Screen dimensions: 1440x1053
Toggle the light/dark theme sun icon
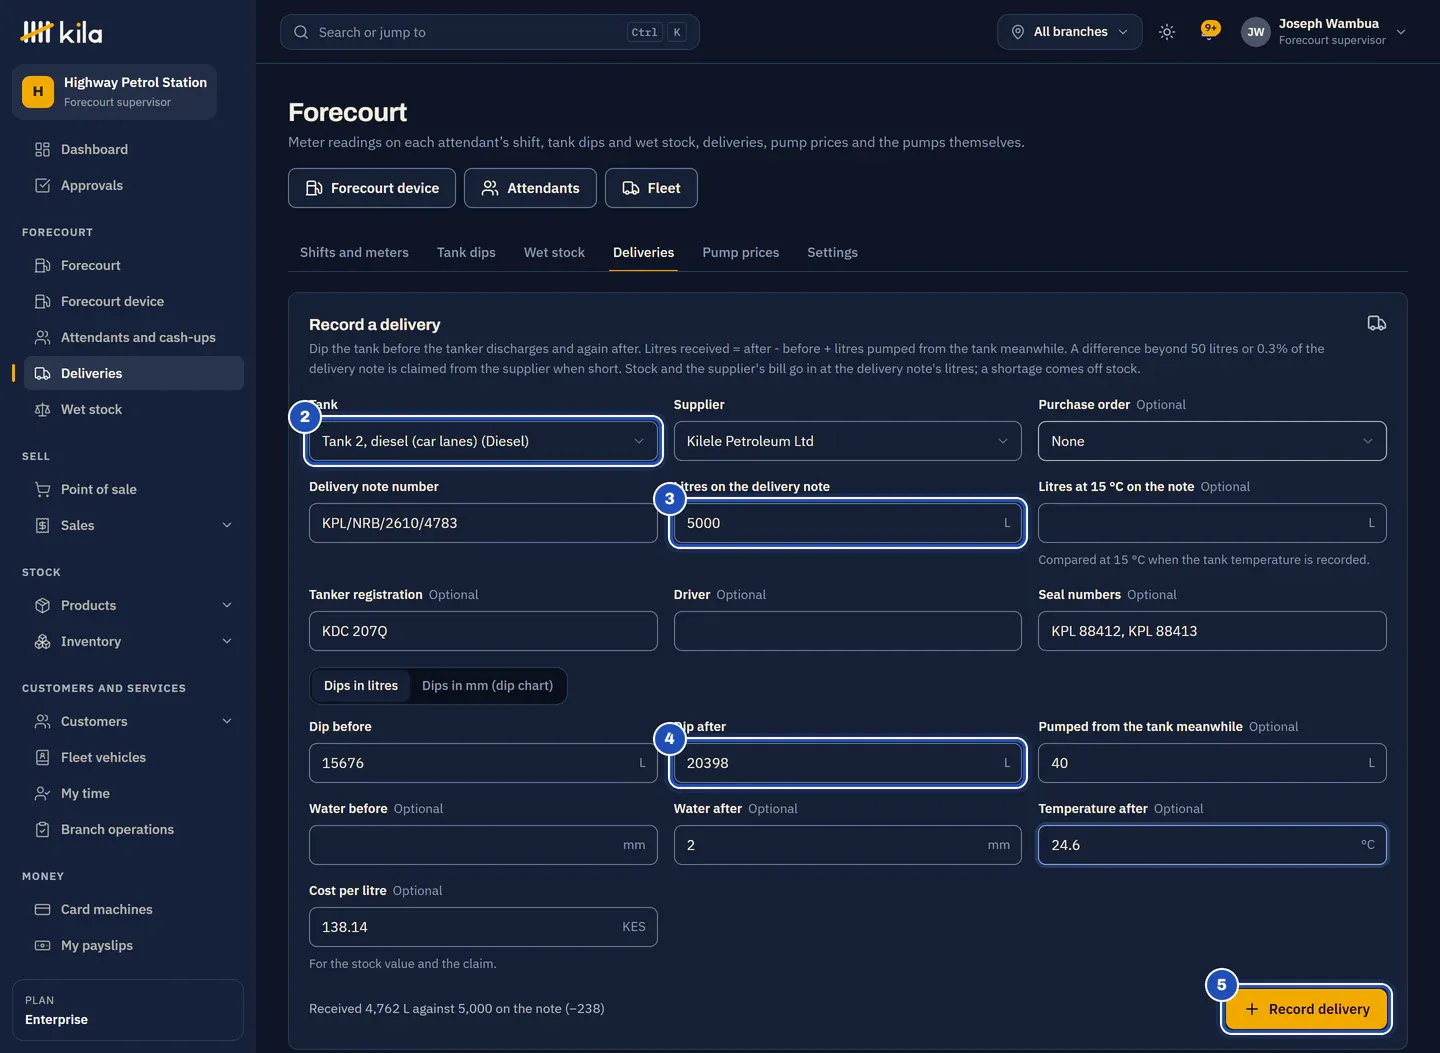point(1166,32)
